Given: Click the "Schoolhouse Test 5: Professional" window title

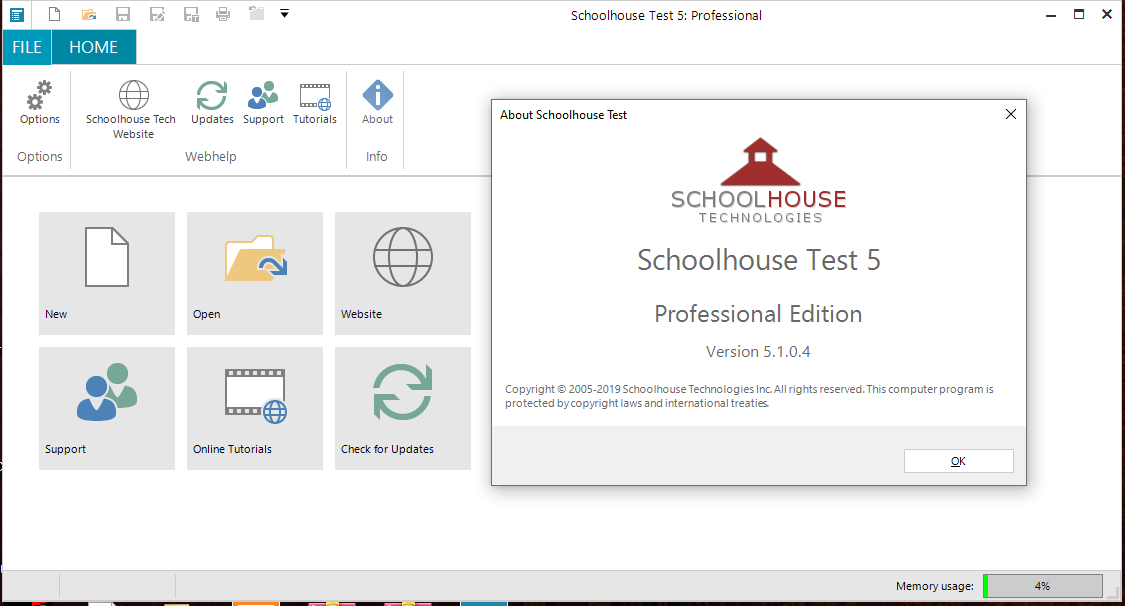Looking at the screenshot, I should (x=667, y=15).
